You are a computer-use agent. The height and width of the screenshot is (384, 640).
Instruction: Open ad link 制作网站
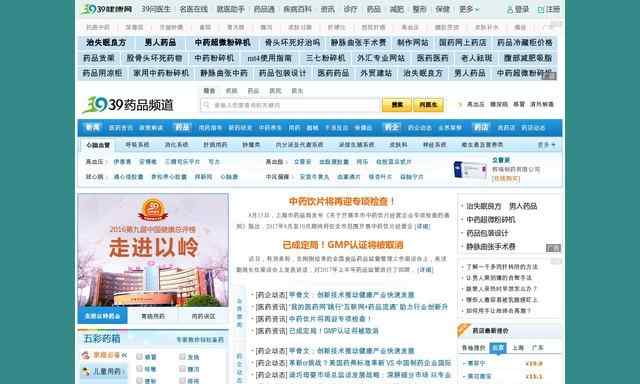pyautogui.click(x=413, y=42)
